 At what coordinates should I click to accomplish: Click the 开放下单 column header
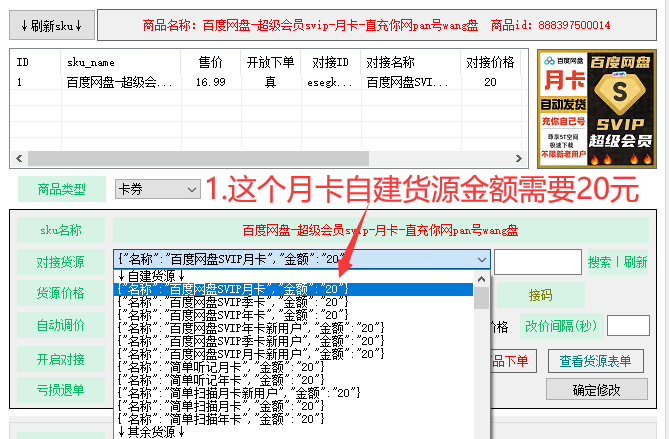point(271,62)
